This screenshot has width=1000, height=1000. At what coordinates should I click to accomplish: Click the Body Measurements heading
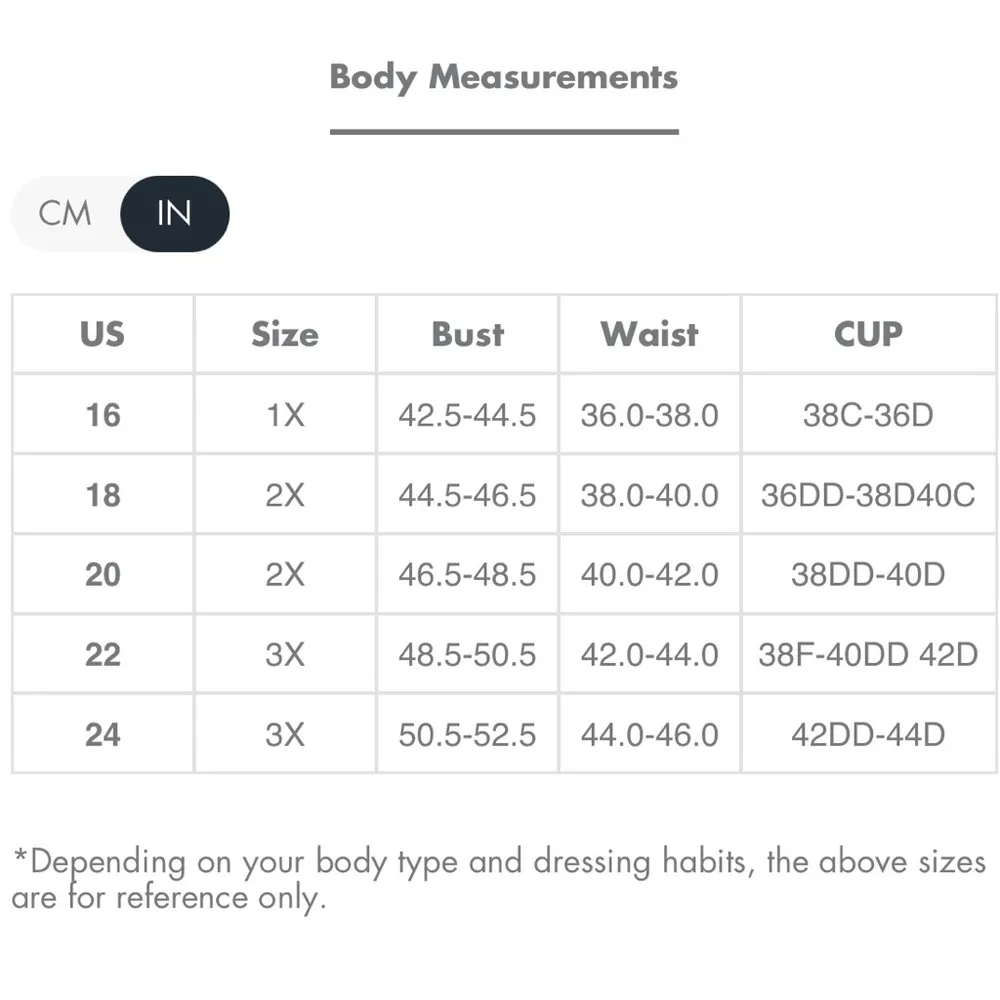pyautogui.click(x=504, y=77)
